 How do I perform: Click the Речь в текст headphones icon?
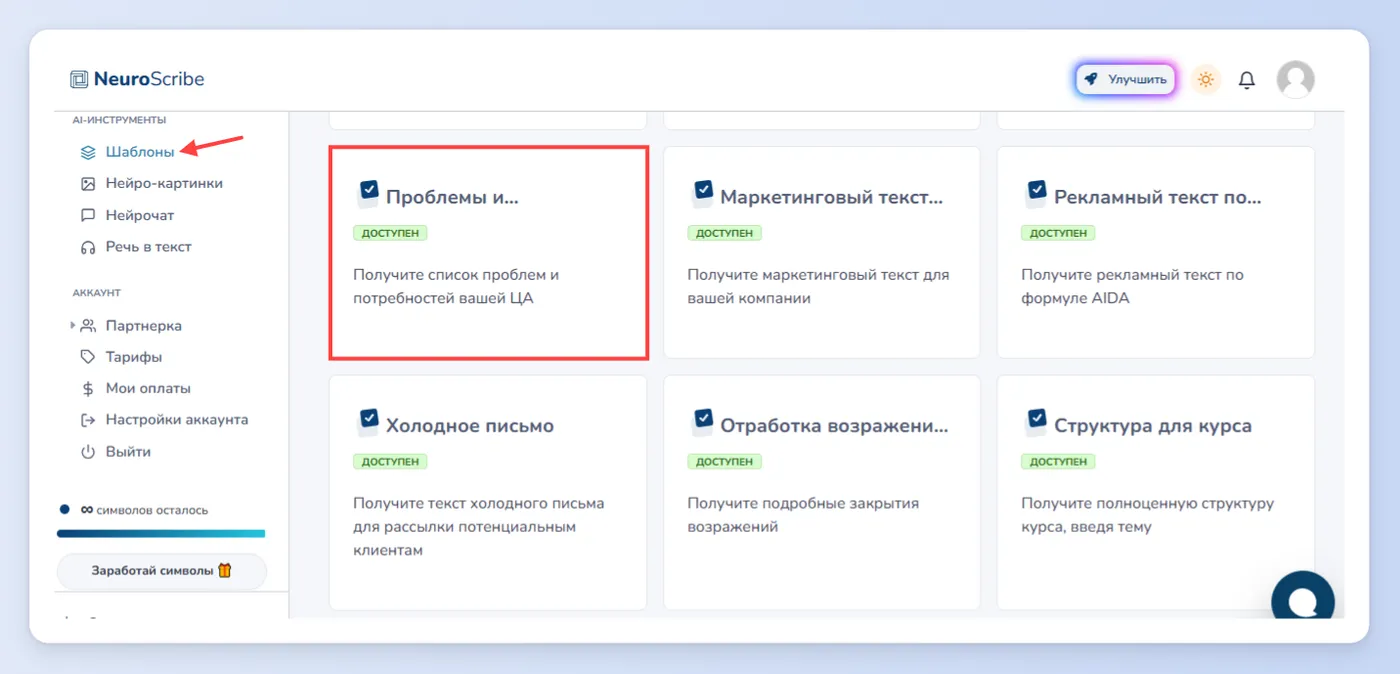point(88,246)
